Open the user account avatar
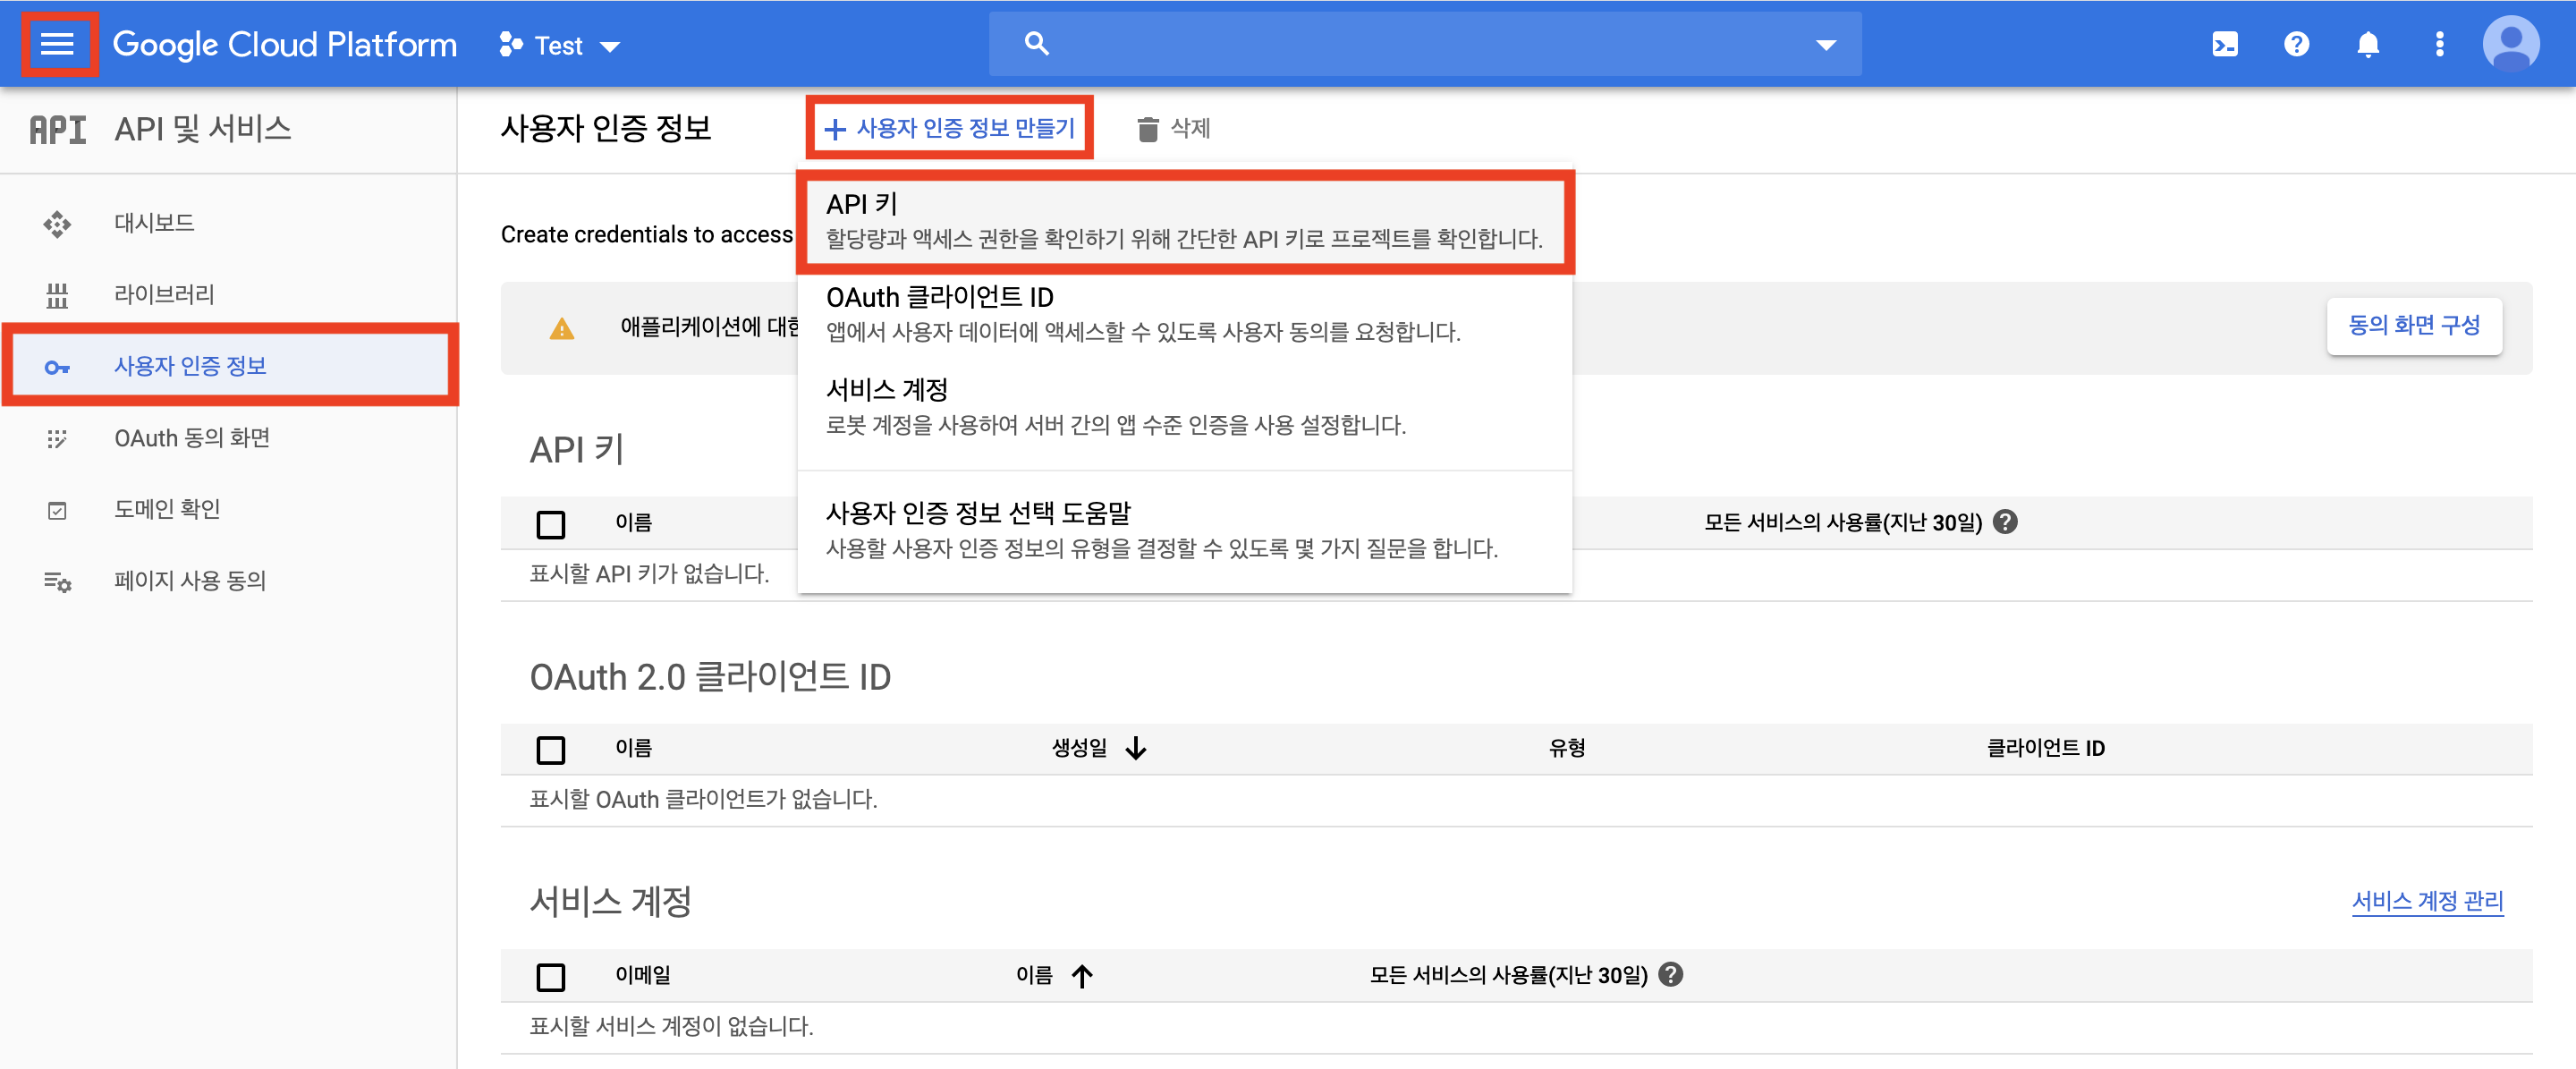This screenshot has width=2576, height=1069. (x=2510, y=44)
